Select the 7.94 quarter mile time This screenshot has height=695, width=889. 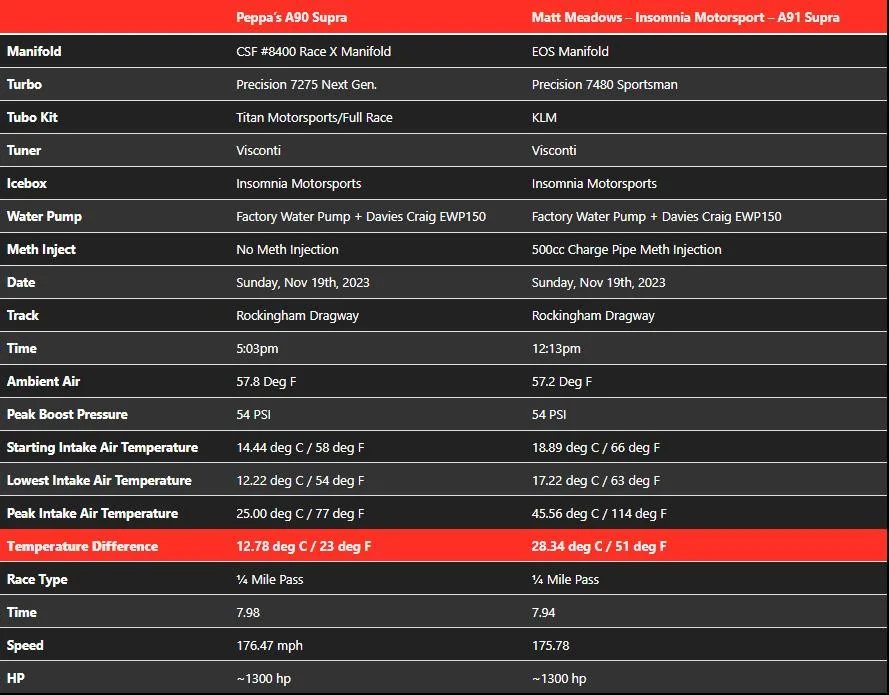point(543,613)
